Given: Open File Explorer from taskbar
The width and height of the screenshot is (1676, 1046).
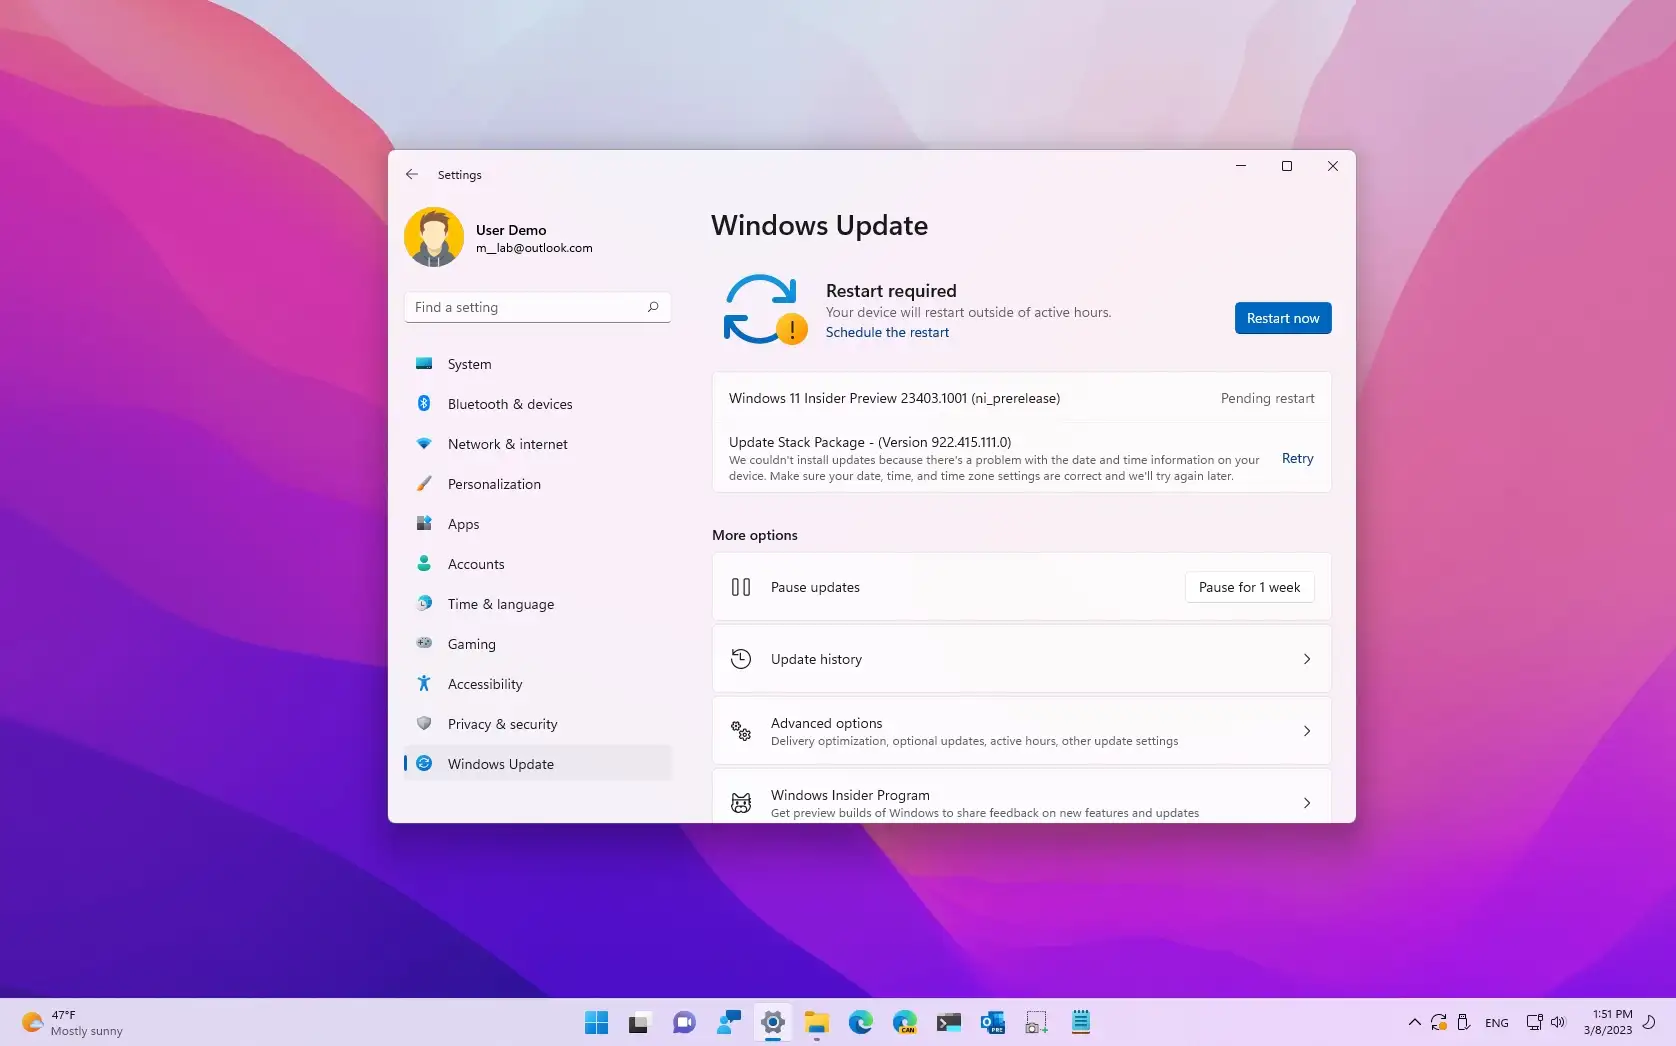Looking at the screenshot, I should 817,1022.
